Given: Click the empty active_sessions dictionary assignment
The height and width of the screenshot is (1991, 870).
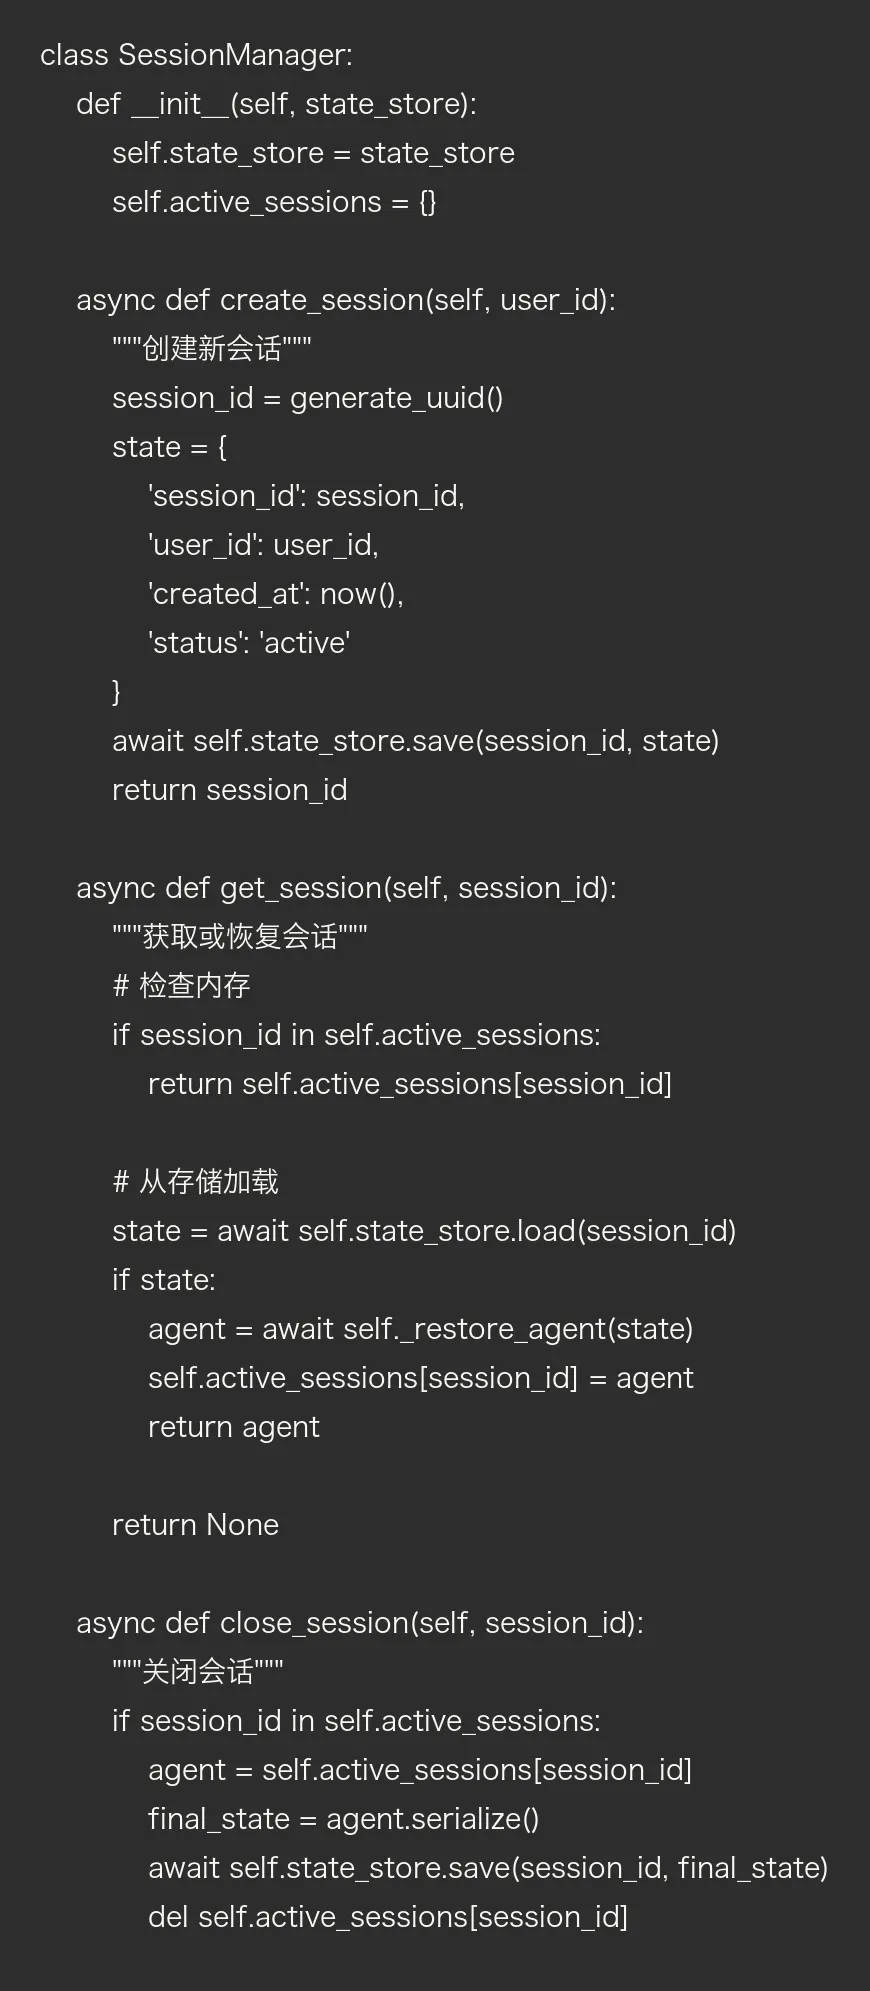Looking at the screenshot, I should pos(274,202).
